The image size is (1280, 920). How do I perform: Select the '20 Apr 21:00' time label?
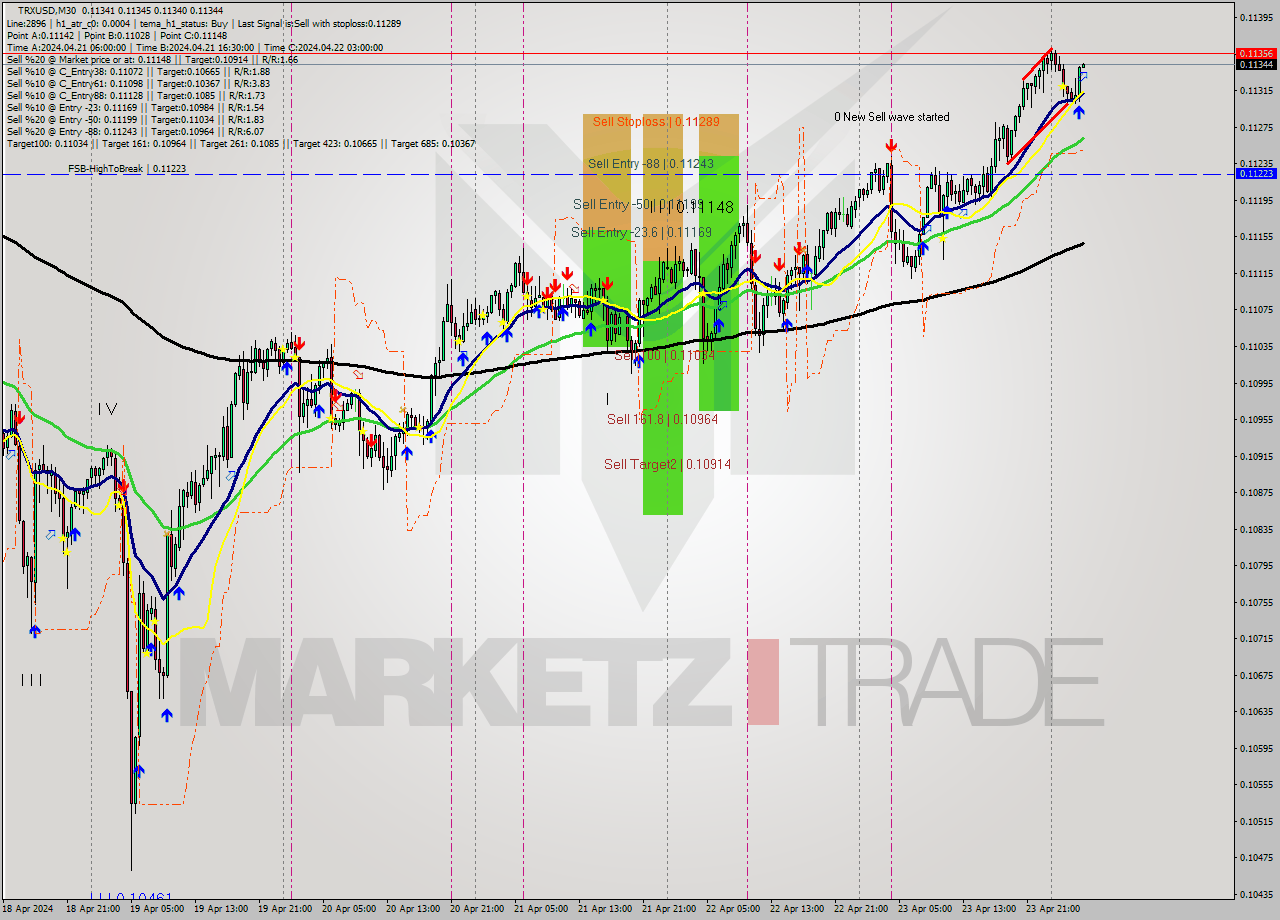[477, 909]
